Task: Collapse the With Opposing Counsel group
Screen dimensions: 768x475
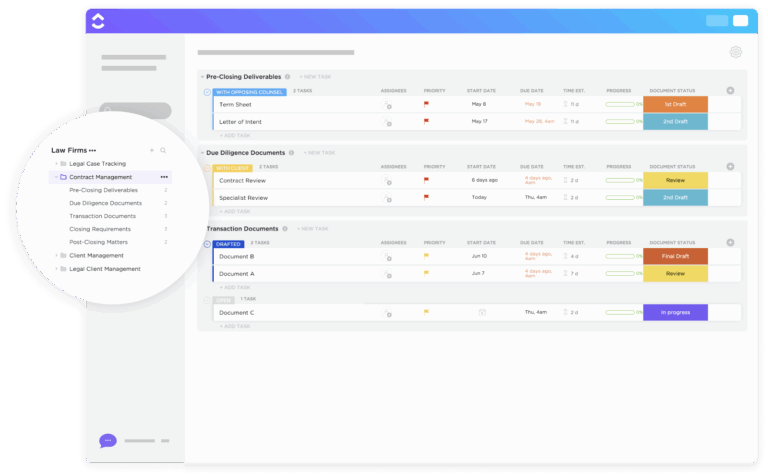Action: (207, 92)
